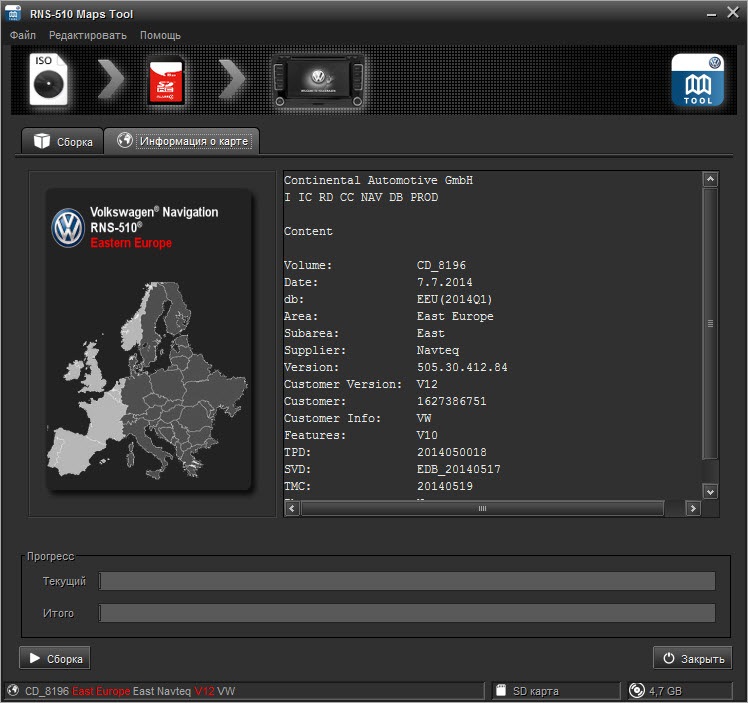748x703 pixels.
Task: Click the app icon in title bar
Action: click(13, 13)
